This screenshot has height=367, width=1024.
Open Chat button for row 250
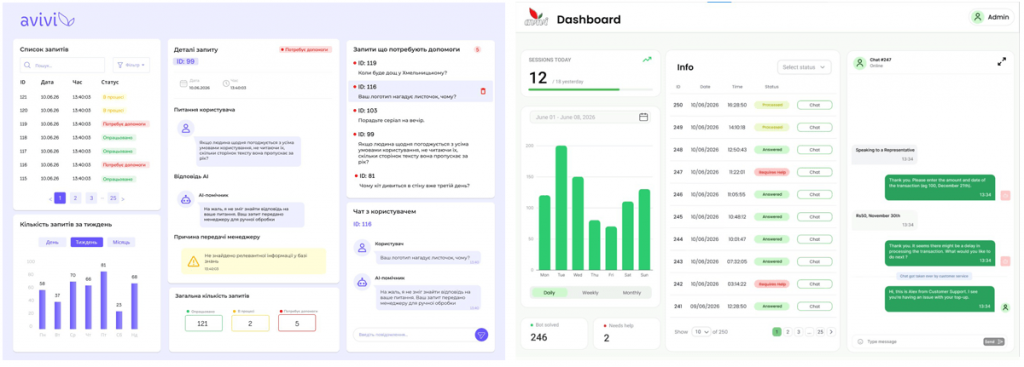814,104
